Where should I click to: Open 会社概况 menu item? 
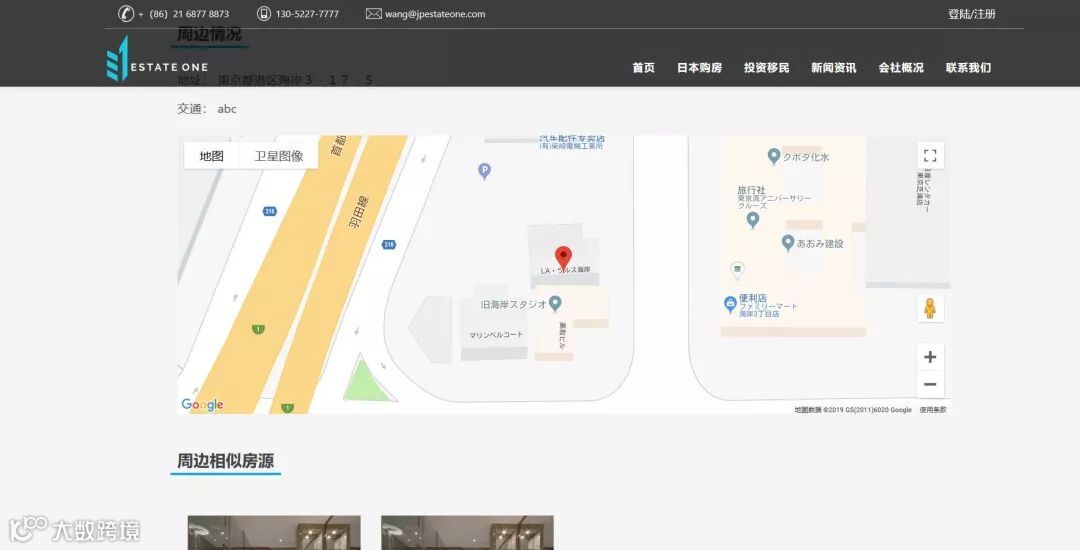click(901, 67)
